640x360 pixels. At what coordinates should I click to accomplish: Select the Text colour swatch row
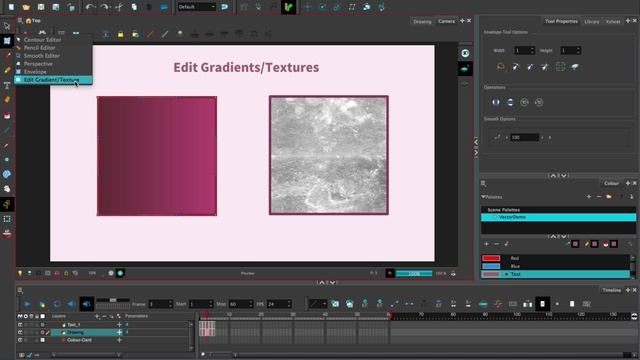click(556, 274)
